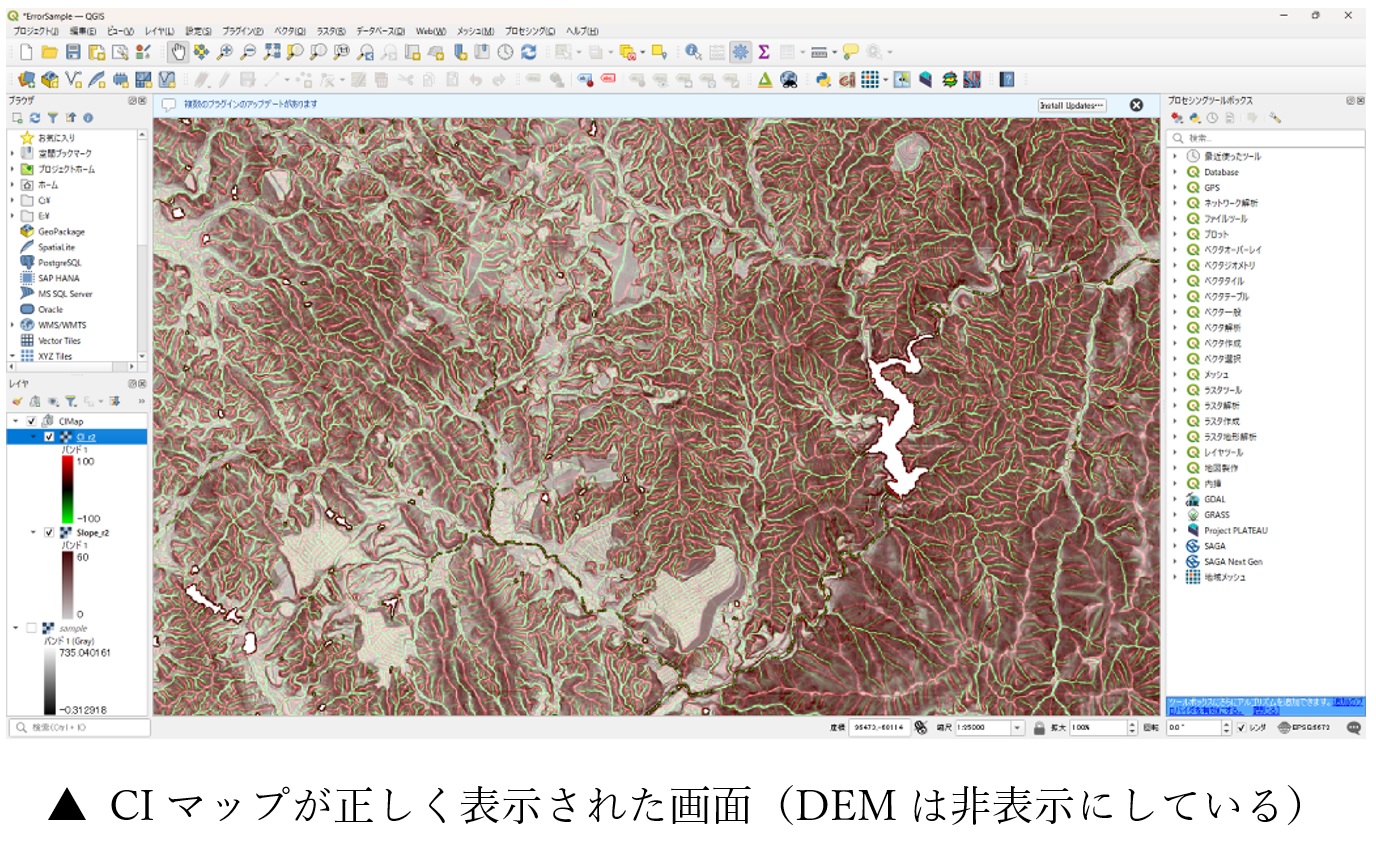Click the Refresh map icon in toolbar
The width and height of the screenshot is (1376, 843).
coord(529,52)
